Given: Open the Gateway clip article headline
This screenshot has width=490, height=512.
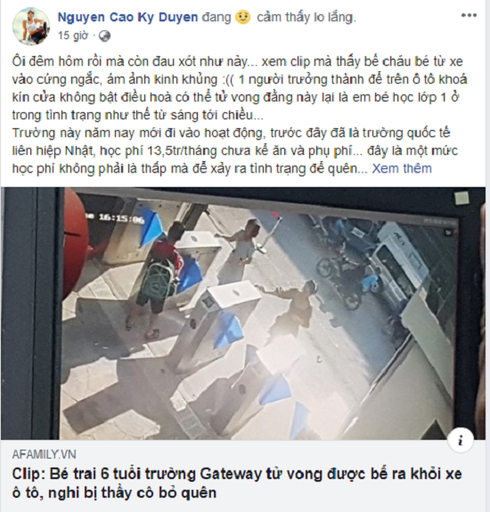Looking at the screenshot, I should 237,483.
